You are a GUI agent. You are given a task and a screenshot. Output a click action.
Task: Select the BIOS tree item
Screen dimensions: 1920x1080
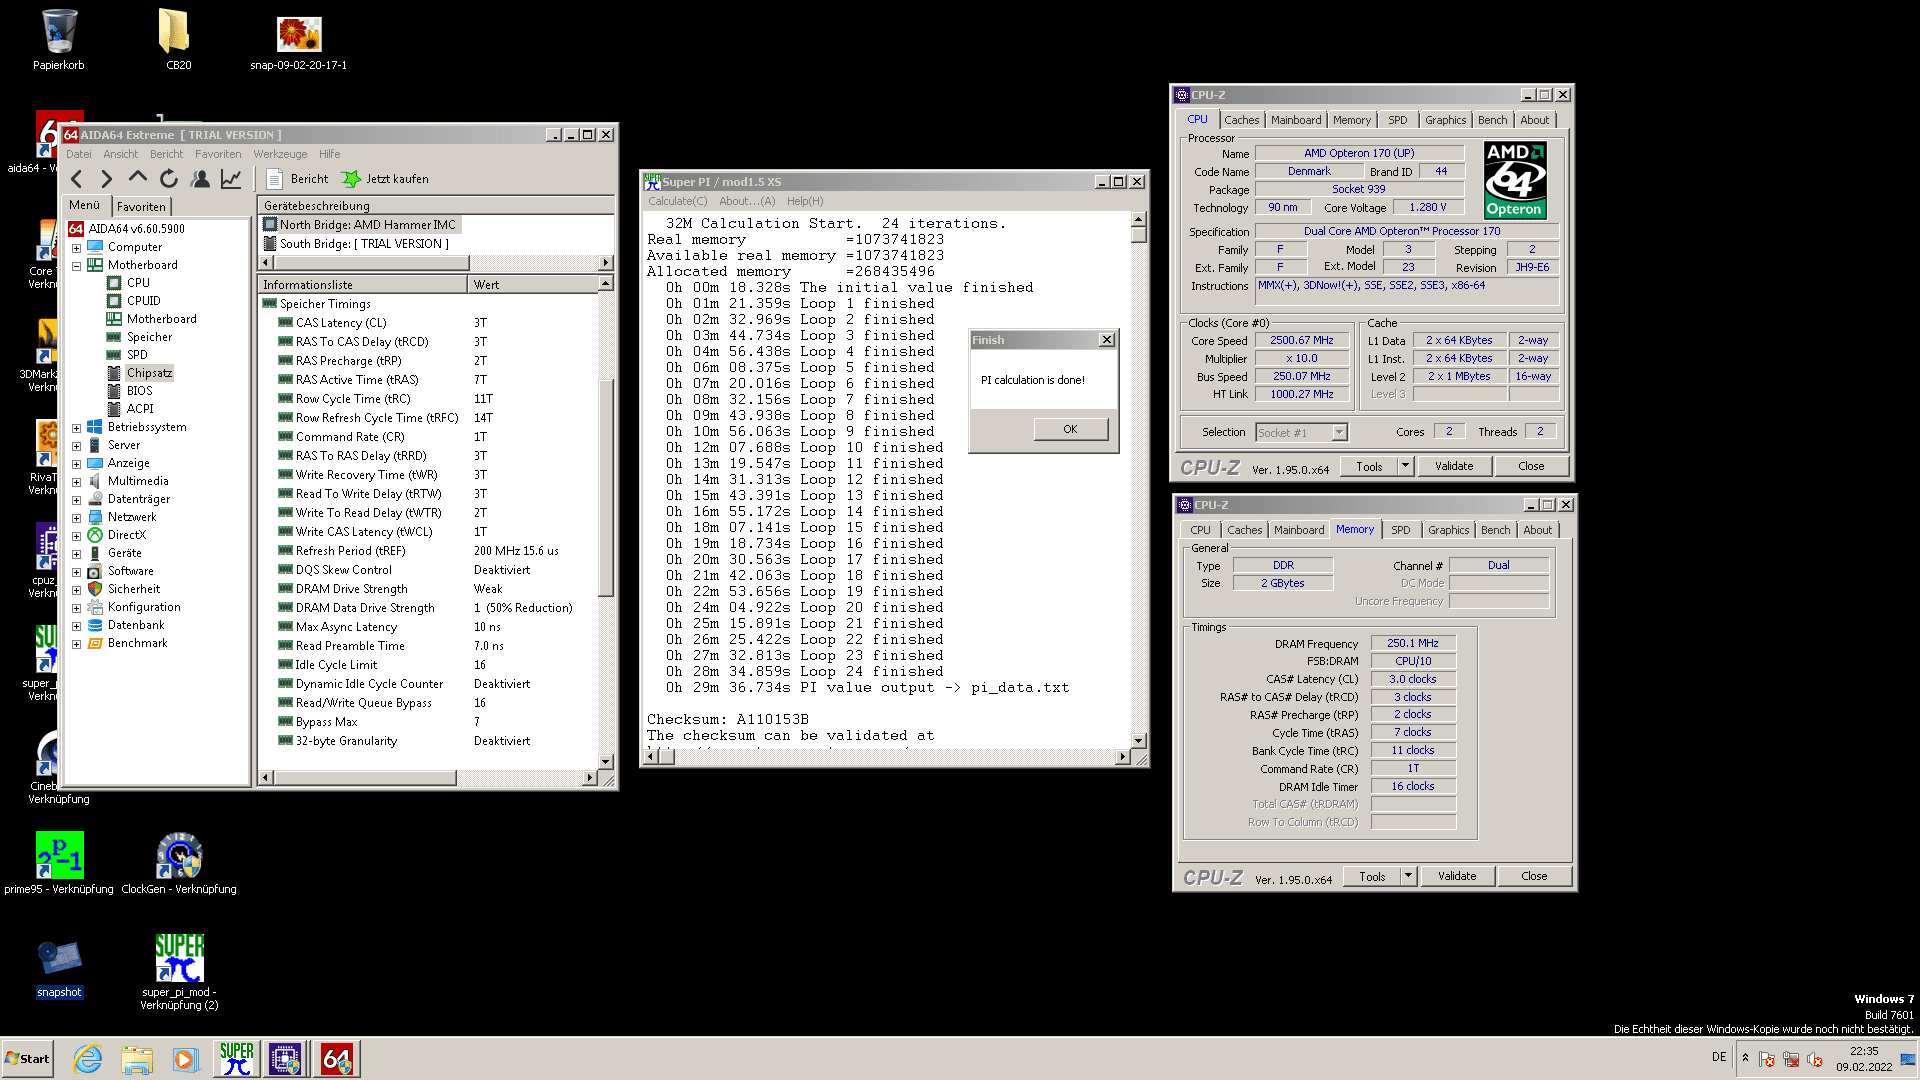(139, 391)
